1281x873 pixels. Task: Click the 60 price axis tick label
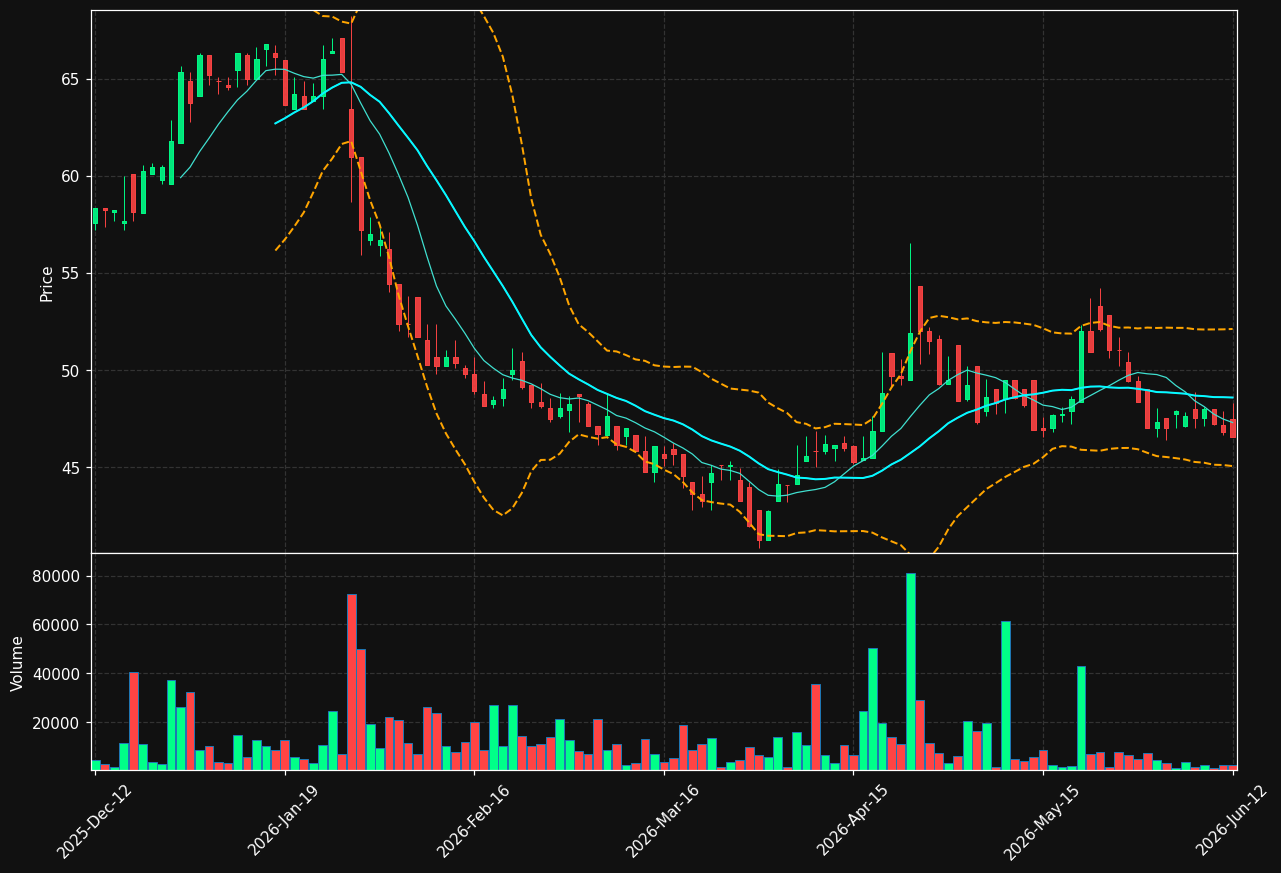(x=70, y=177)
